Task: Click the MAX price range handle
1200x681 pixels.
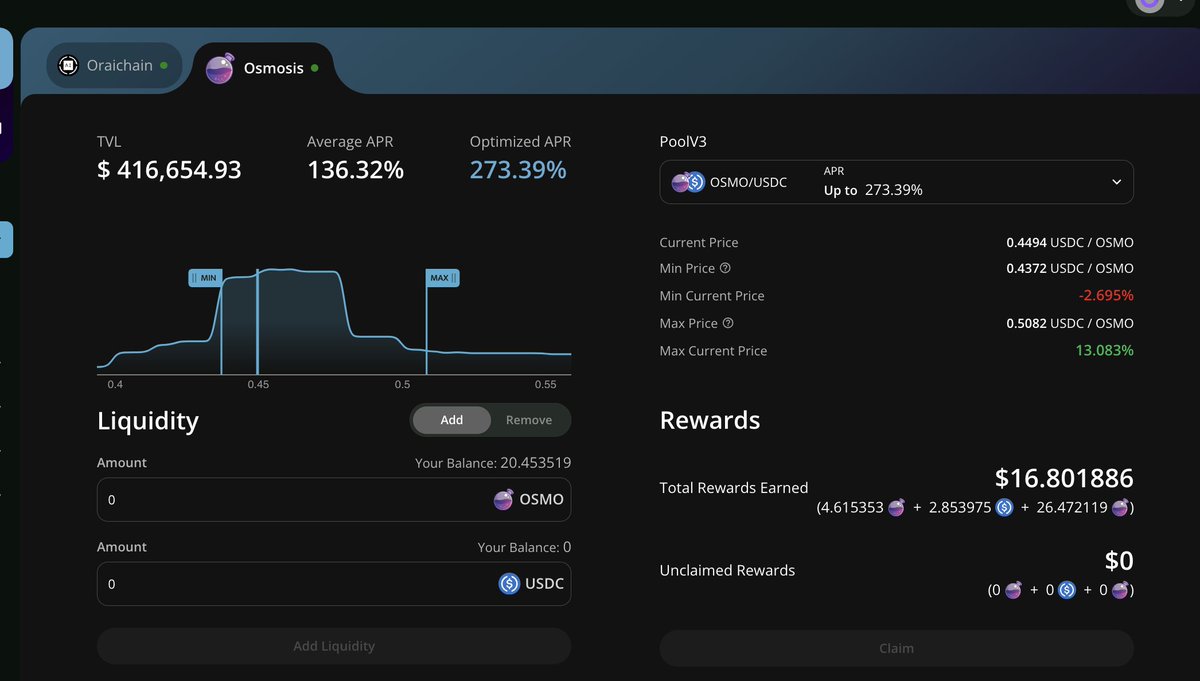Action: pyautogui.click(x=442, y=277)
